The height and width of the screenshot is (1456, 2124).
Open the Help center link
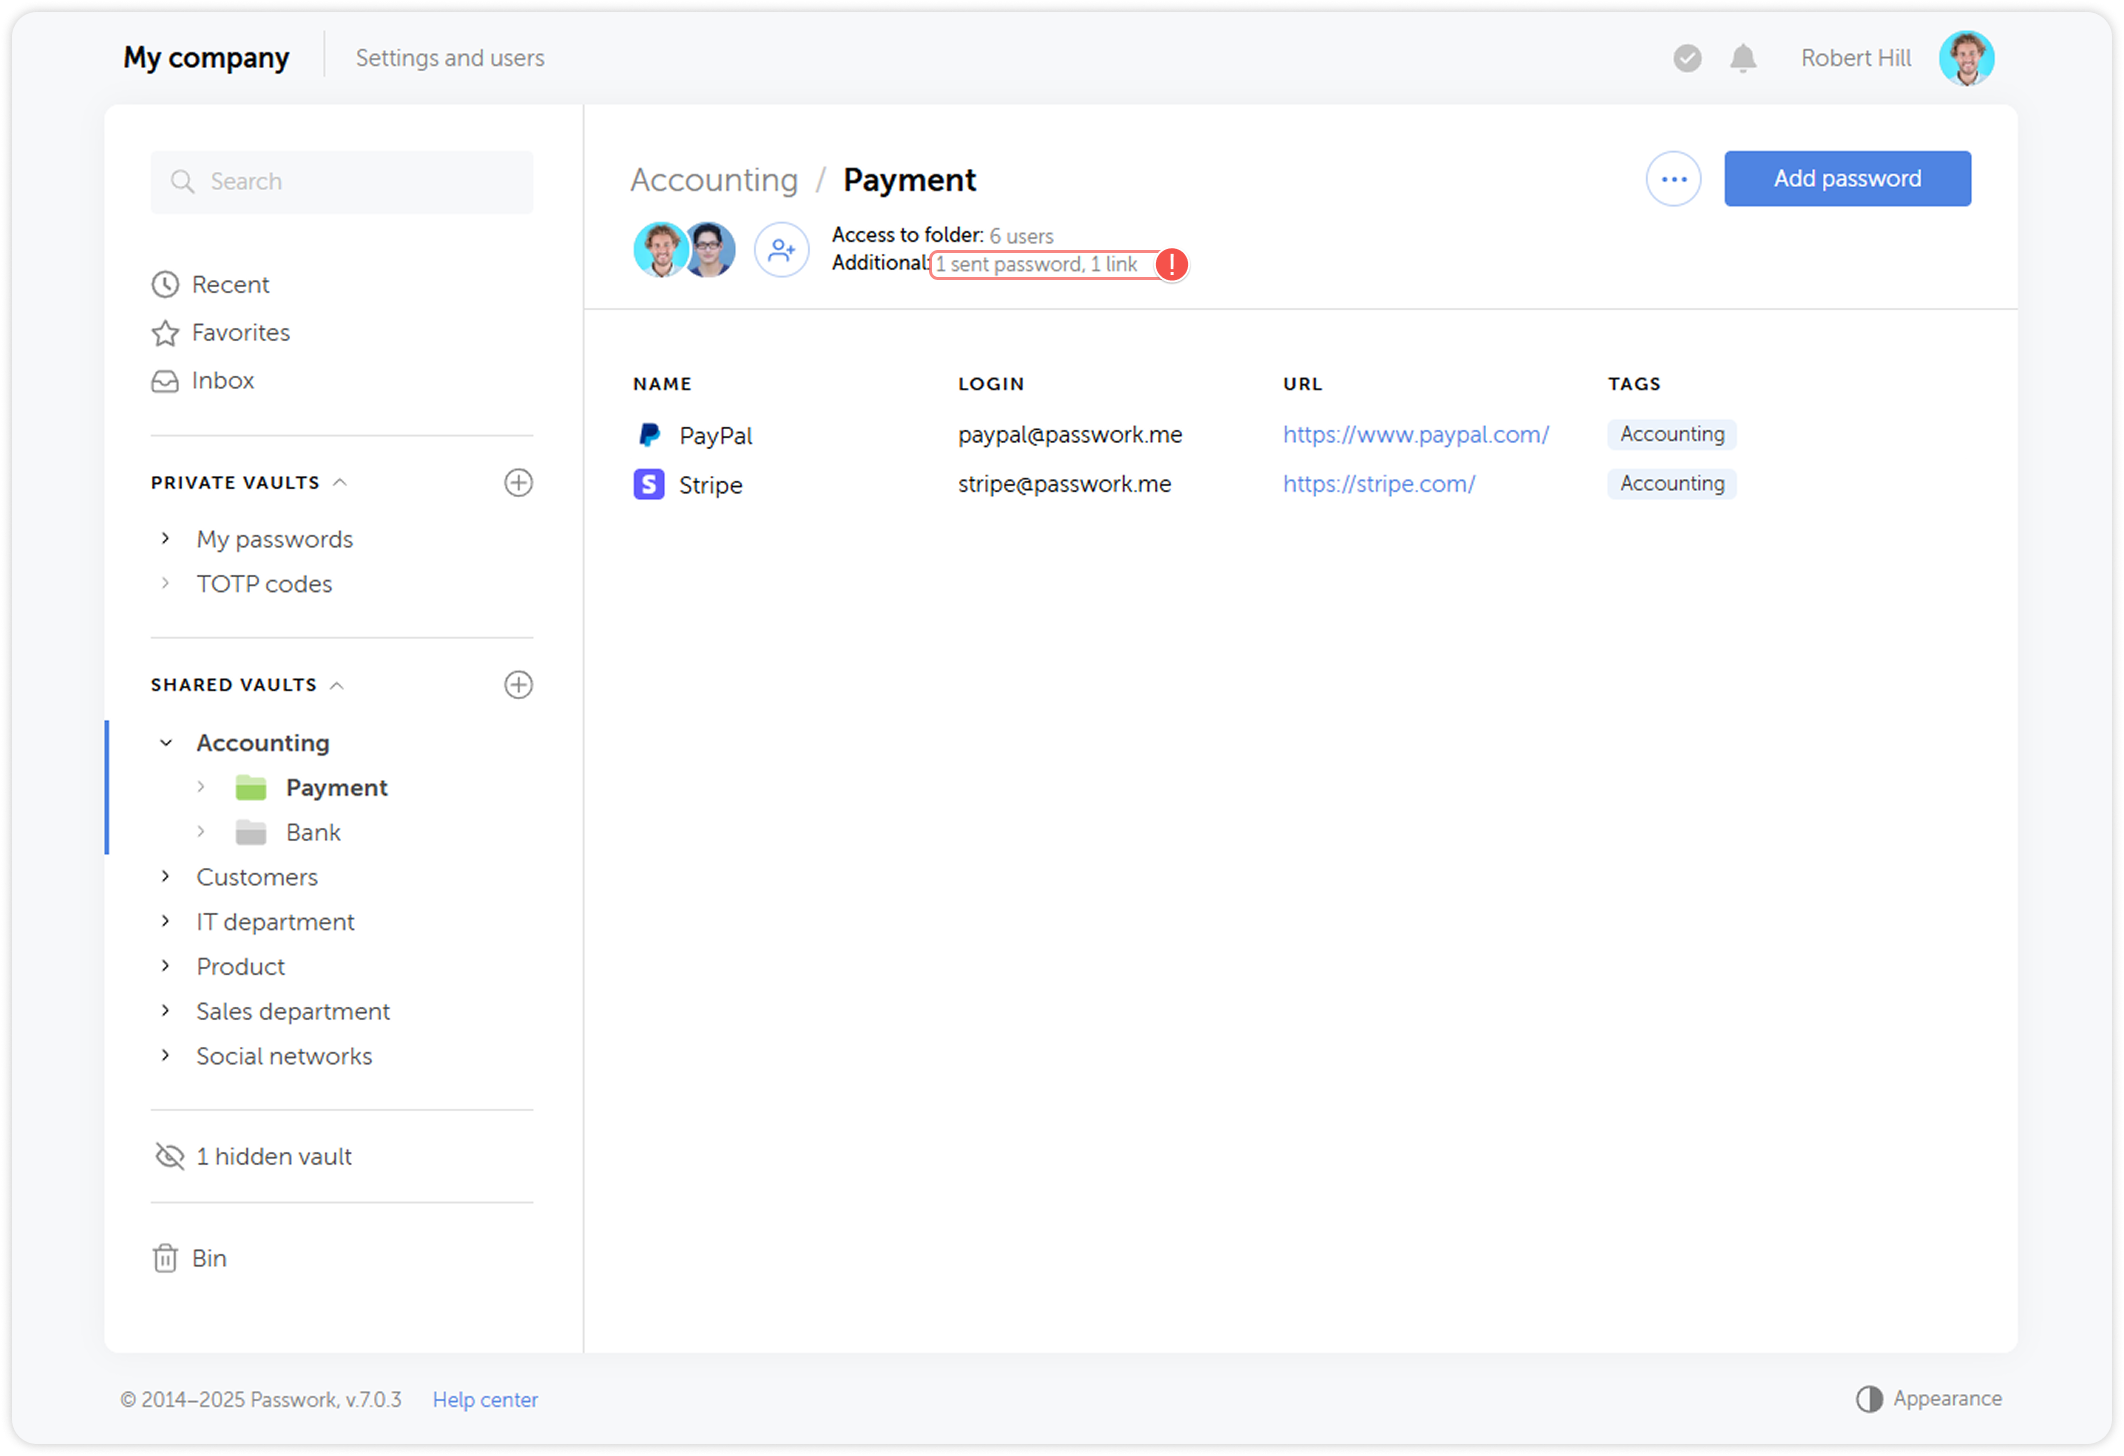point(485,1399)
